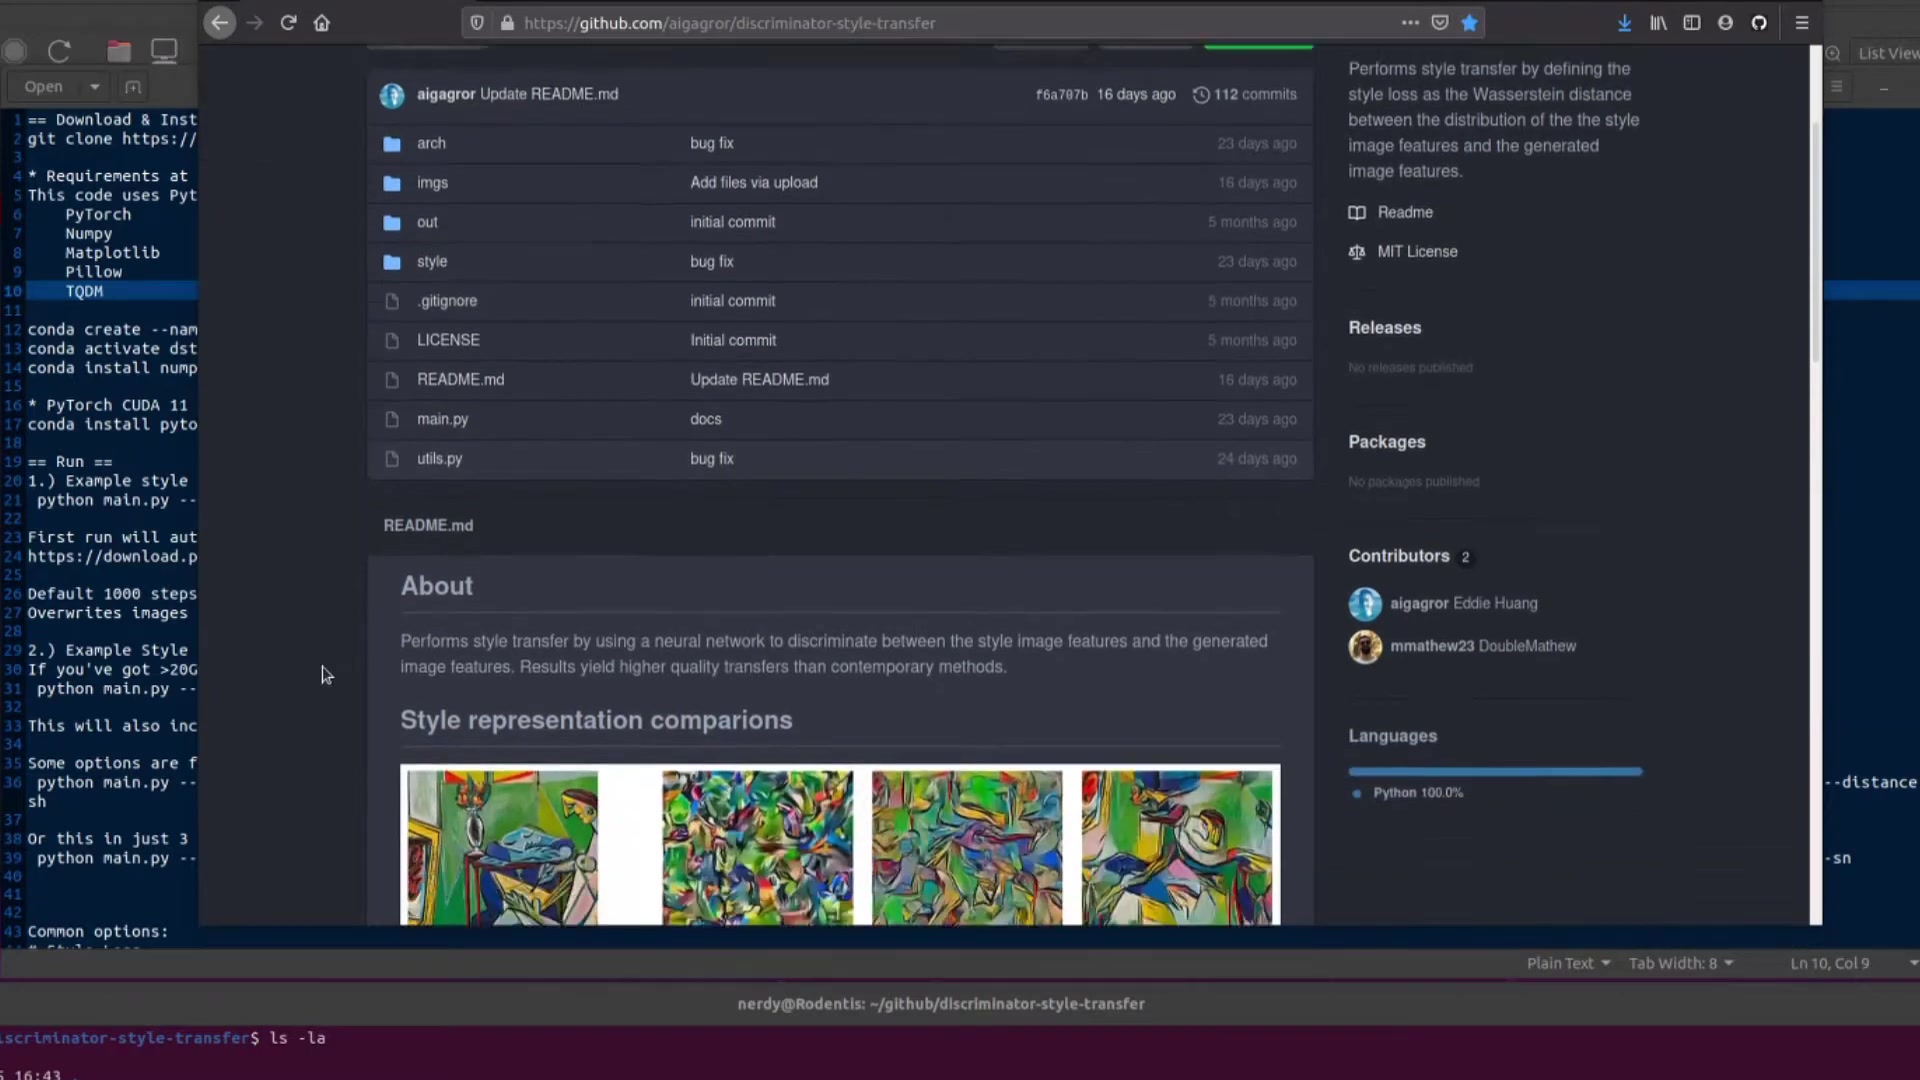Open the utils.py file
Image resolution: width=1920 pixels, height=1080 pixels.
pos(439,459)
